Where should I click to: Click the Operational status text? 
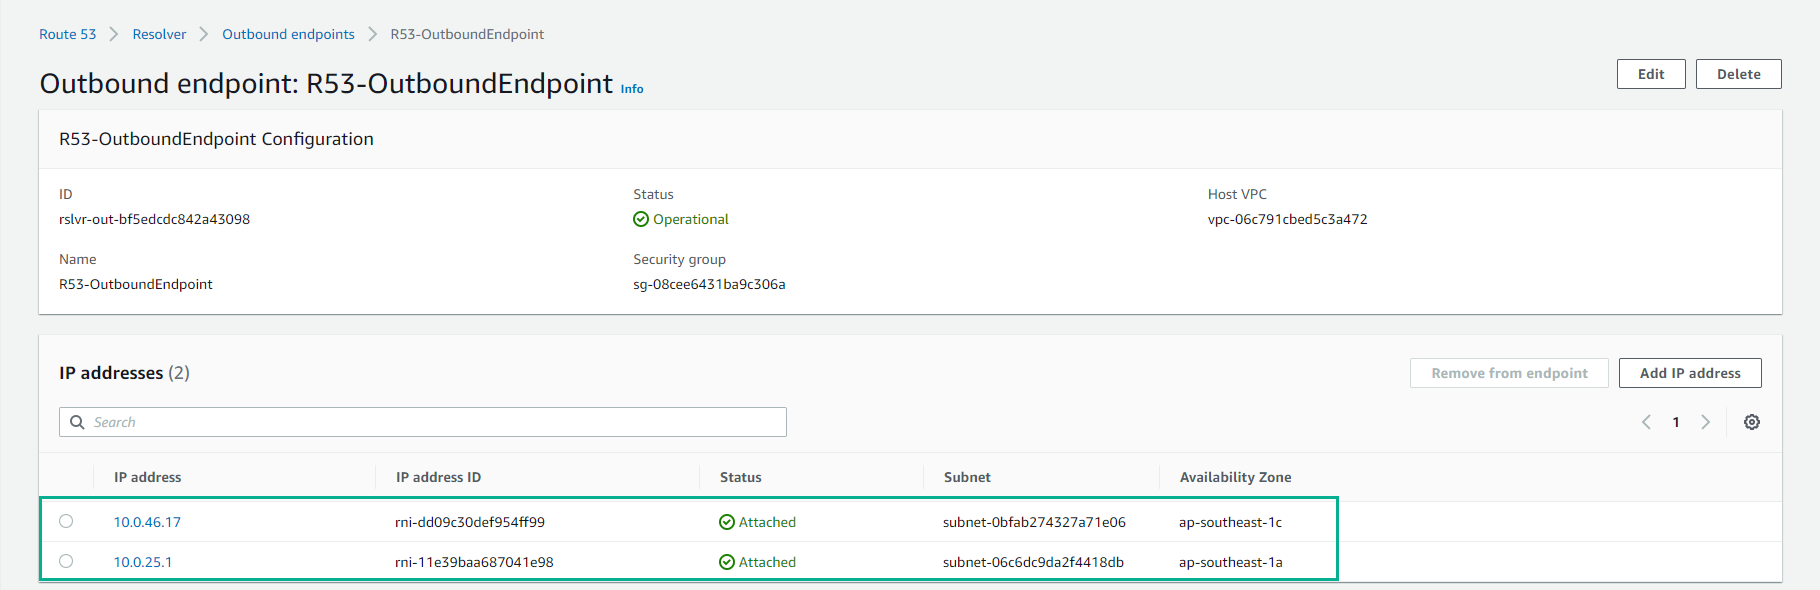691,219
